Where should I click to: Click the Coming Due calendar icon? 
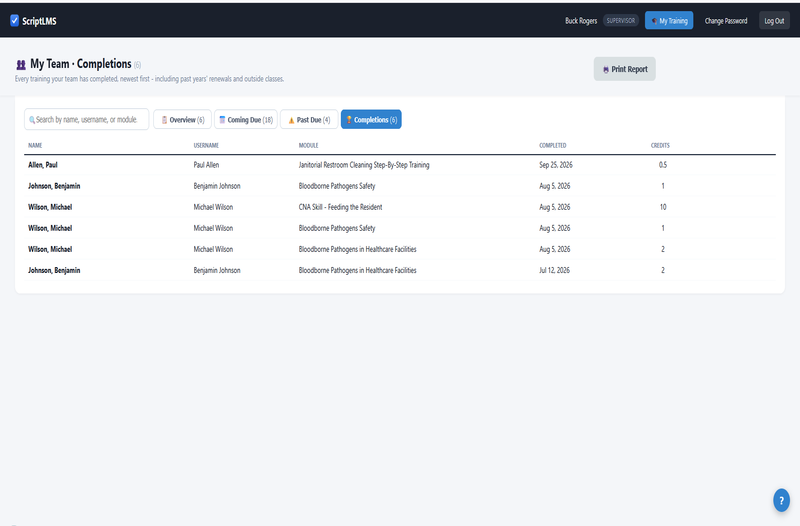coord(222,120)
